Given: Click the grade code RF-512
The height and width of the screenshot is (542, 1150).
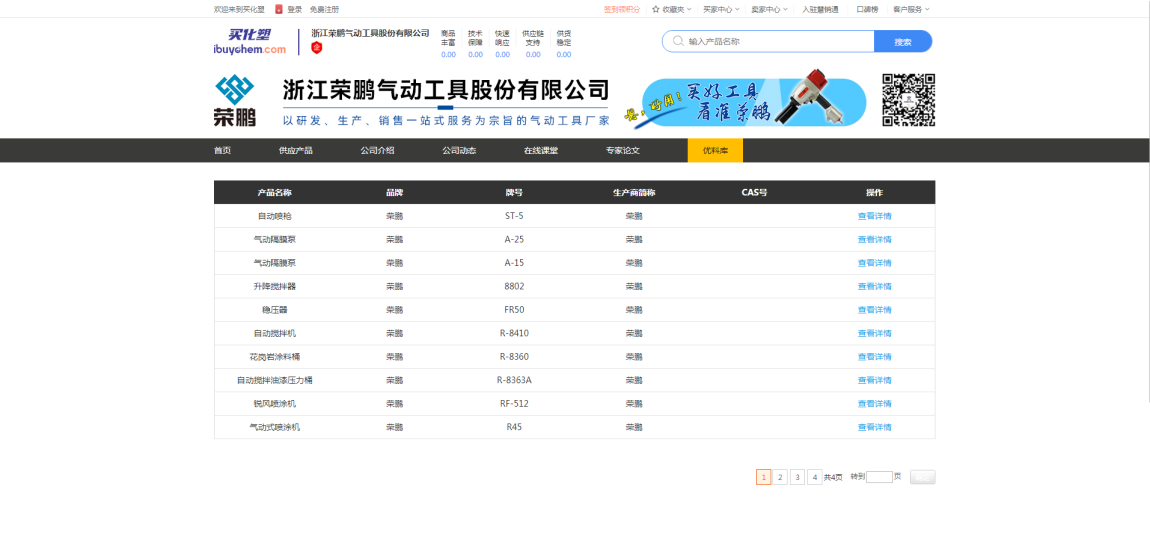Looking at the screenshot, I should pyautogui.click(x=514, y=403).
